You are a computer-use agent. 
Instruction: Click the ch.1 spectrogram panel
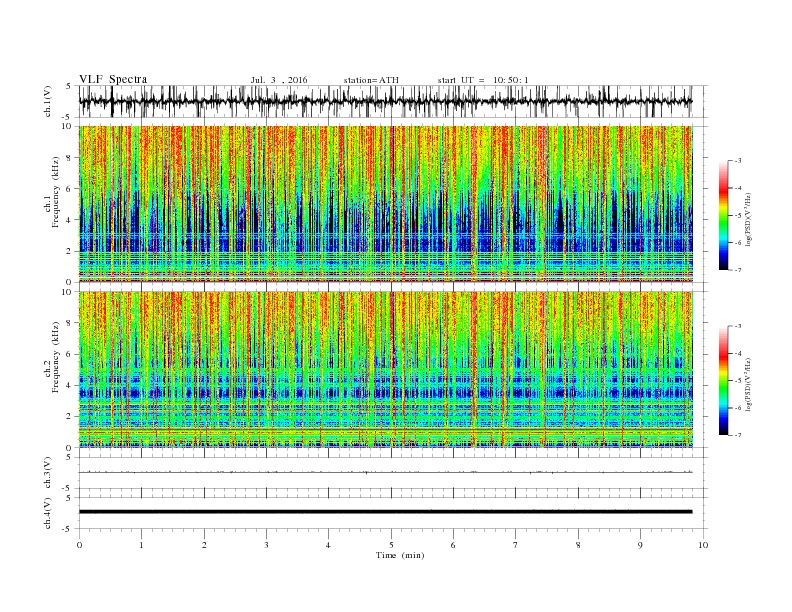386,204
